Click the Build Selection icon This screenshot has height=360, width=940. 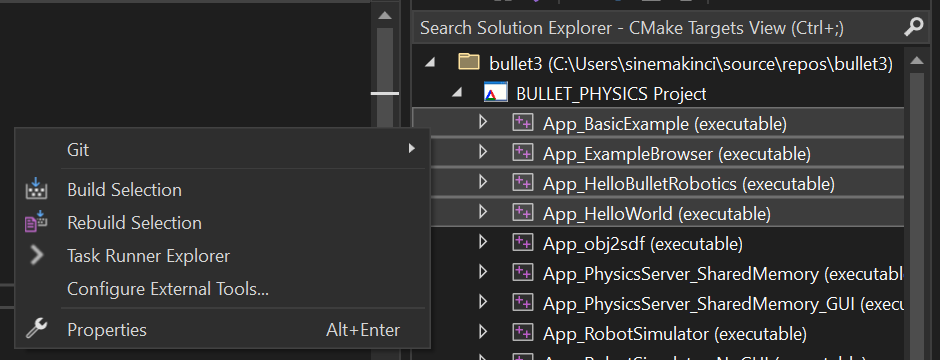click(36, 189)
